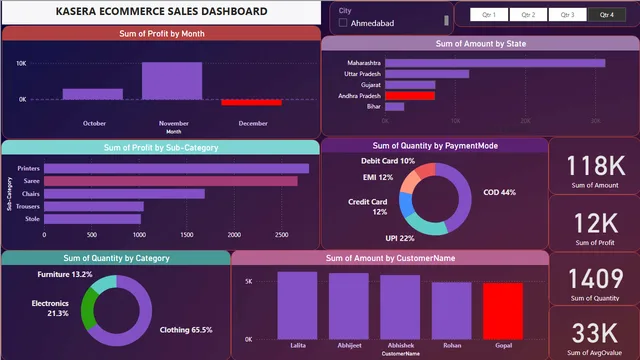Click the CustomerName axis title
Screen dimensions: 640x360
tap(400, 353)
